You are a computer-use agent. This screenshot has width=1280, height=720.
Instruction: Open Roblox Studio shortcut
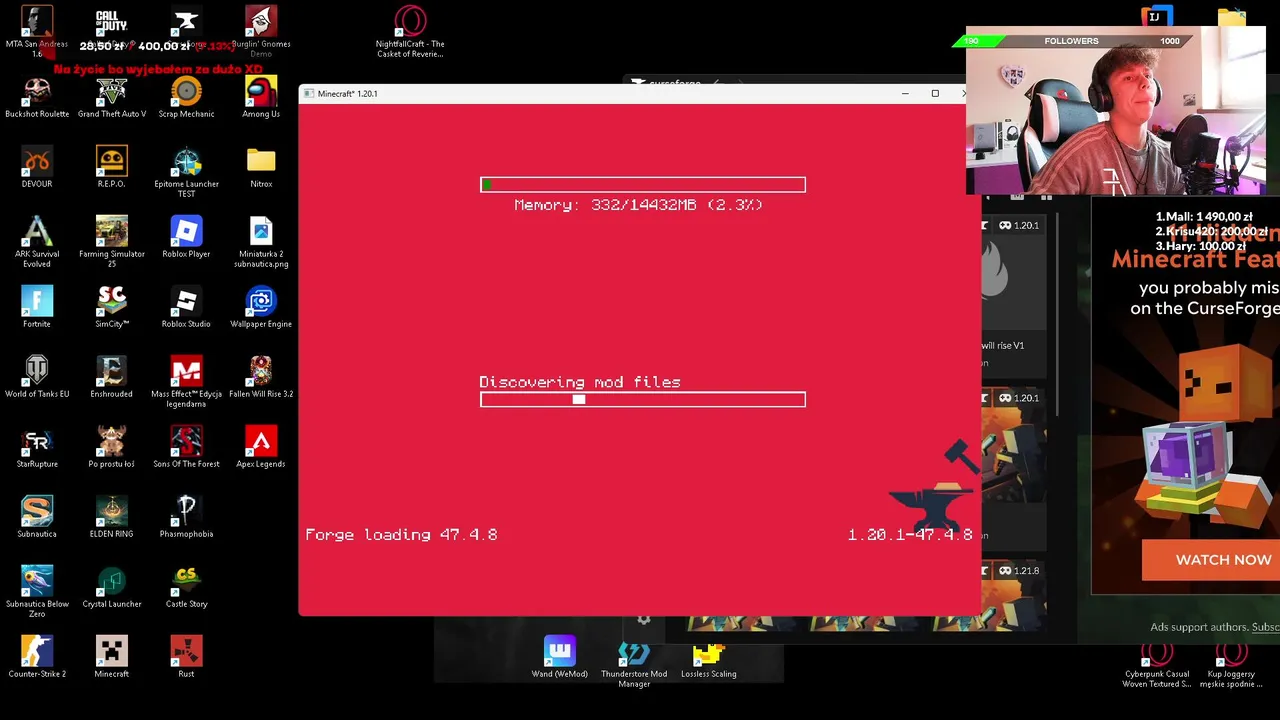click(186, 307)
